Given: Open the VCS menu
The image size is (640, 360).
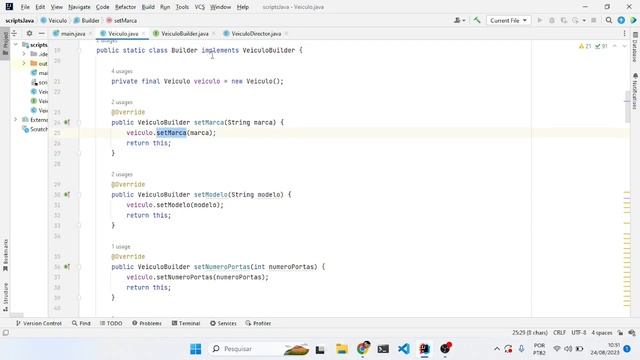Looking at the screenshot, I should [x=200, y=7].
